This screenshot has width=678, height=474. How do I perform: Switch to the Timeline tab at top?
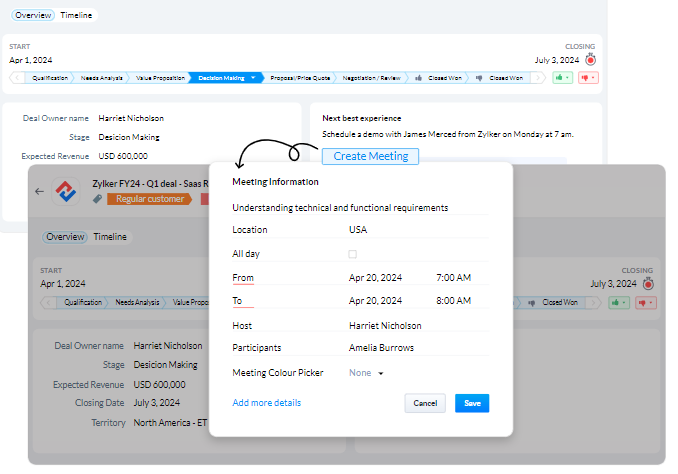pyautogui.click(x=76, y=16)
